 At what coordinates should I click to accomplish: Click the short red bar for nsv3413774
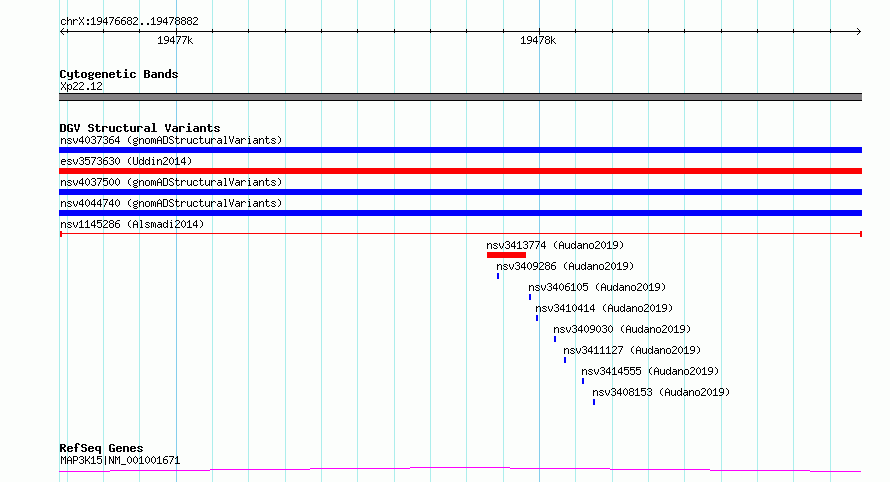(x=506, y=255)
